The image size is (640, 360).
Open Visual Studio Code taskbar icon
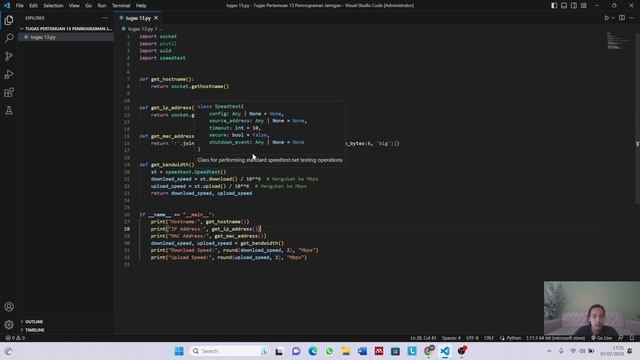coord(445,351)
